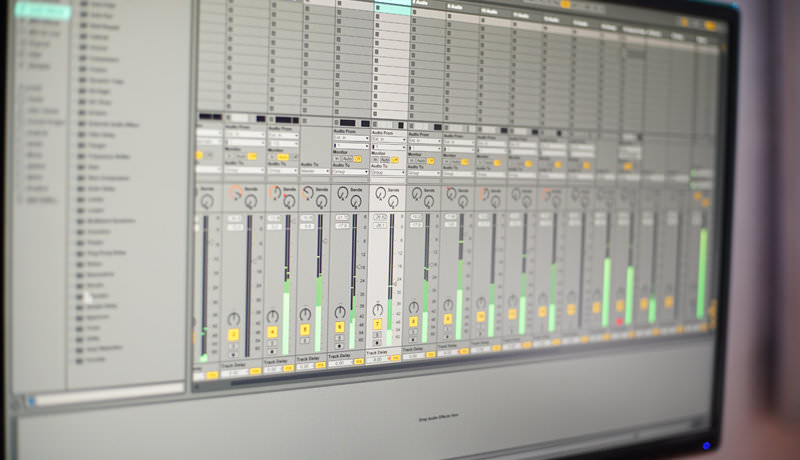The height and width of the screenshot is (460, 800).
Task: Set track 7 Monitor to In
Action: (376, 160)
